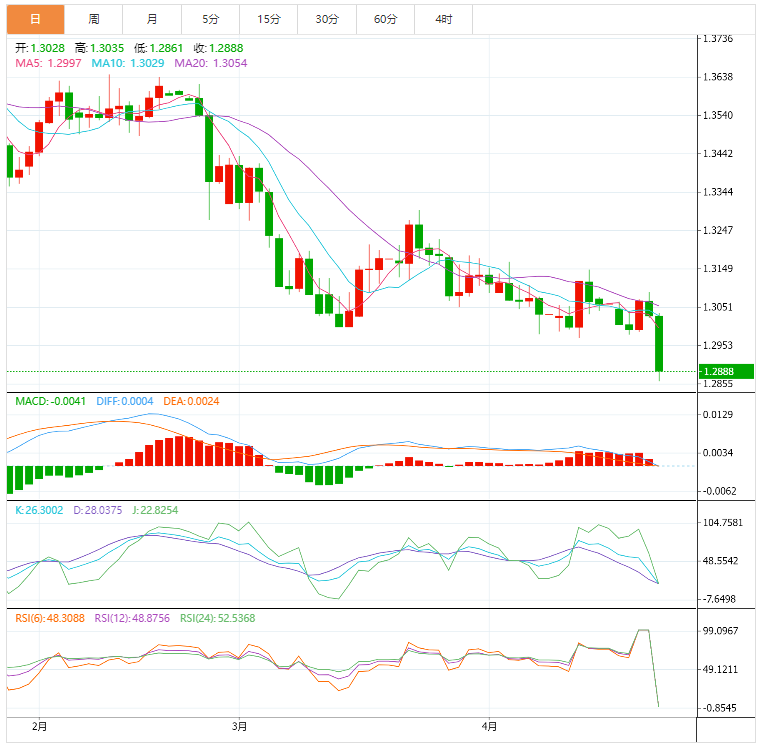Click the J: 22.8254 indicator value
Screen dimensions: 764x747
pyautogui.click(x=155, y=510)
